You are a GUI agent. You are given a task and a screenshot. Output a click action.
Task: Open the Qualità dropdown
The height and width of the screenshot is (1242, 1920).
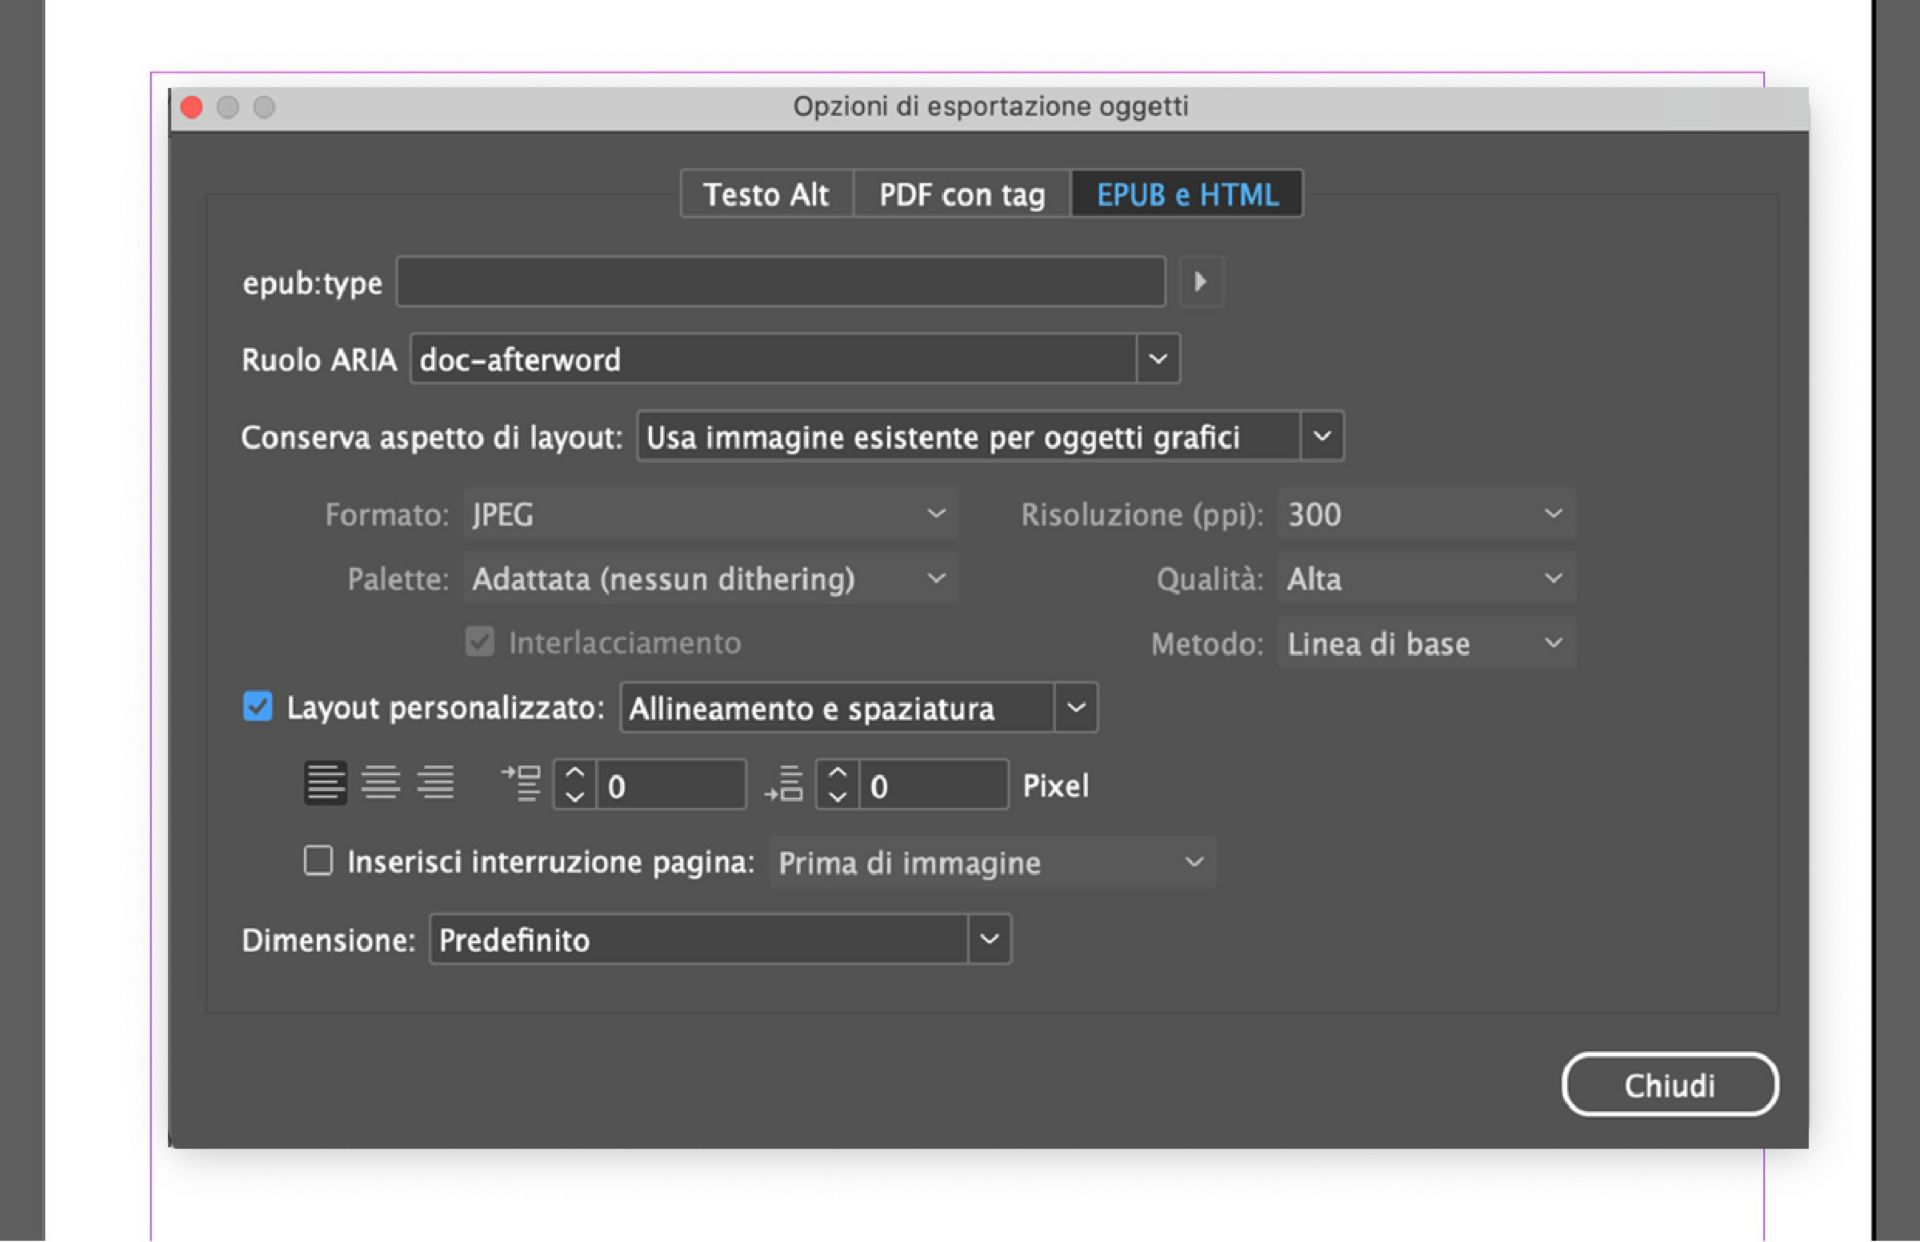1552,578
